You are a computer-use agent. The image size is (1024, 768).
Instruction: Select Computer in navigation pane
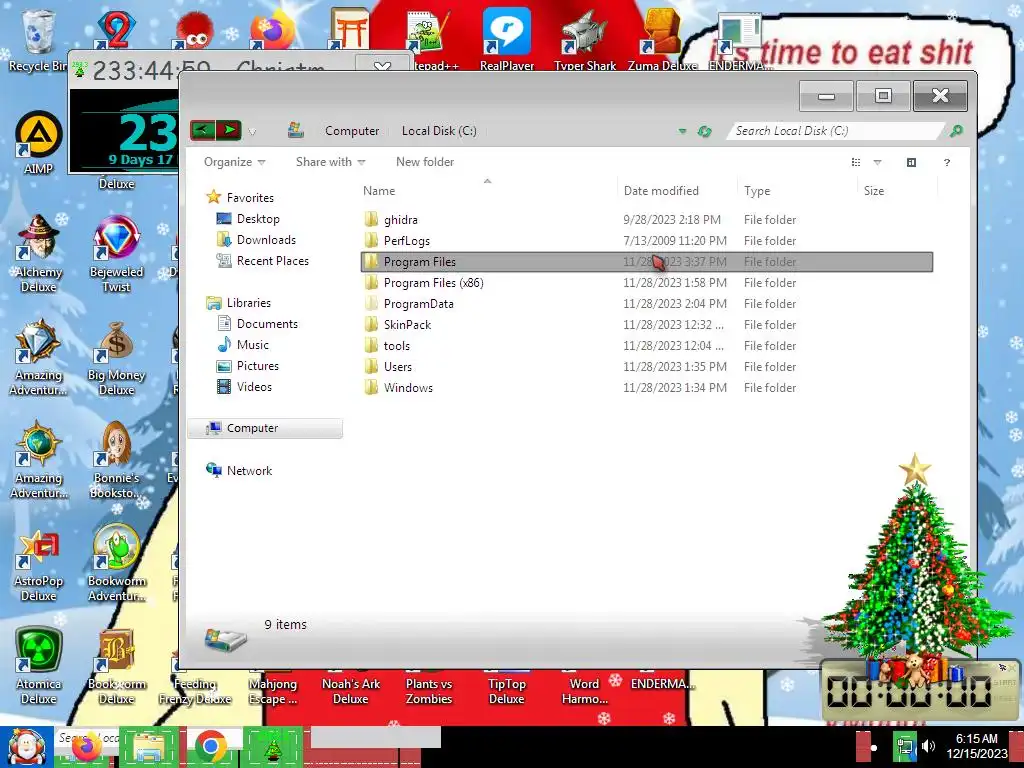click(x=264, y=428)
